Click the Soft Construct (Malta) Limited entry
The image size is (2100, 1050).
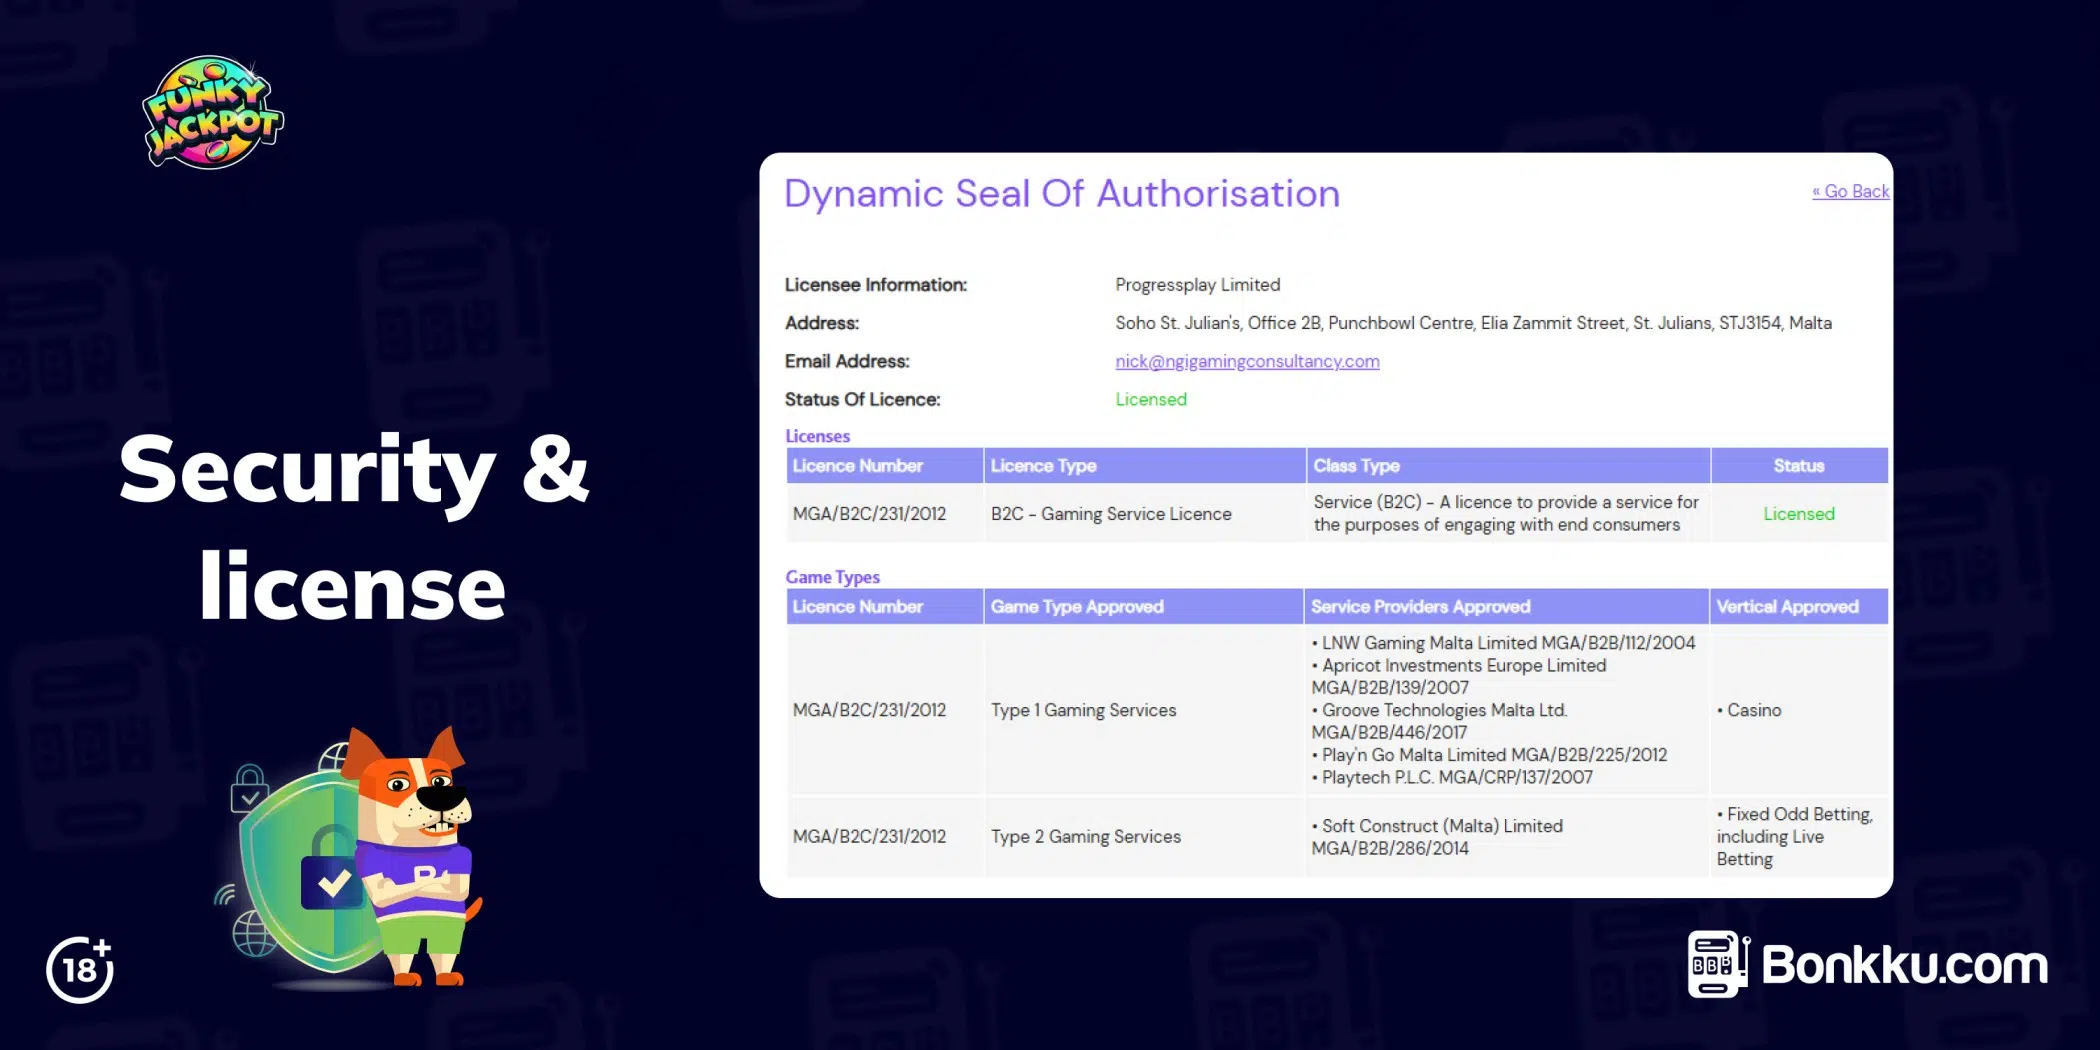click(x=1437, y=837)
